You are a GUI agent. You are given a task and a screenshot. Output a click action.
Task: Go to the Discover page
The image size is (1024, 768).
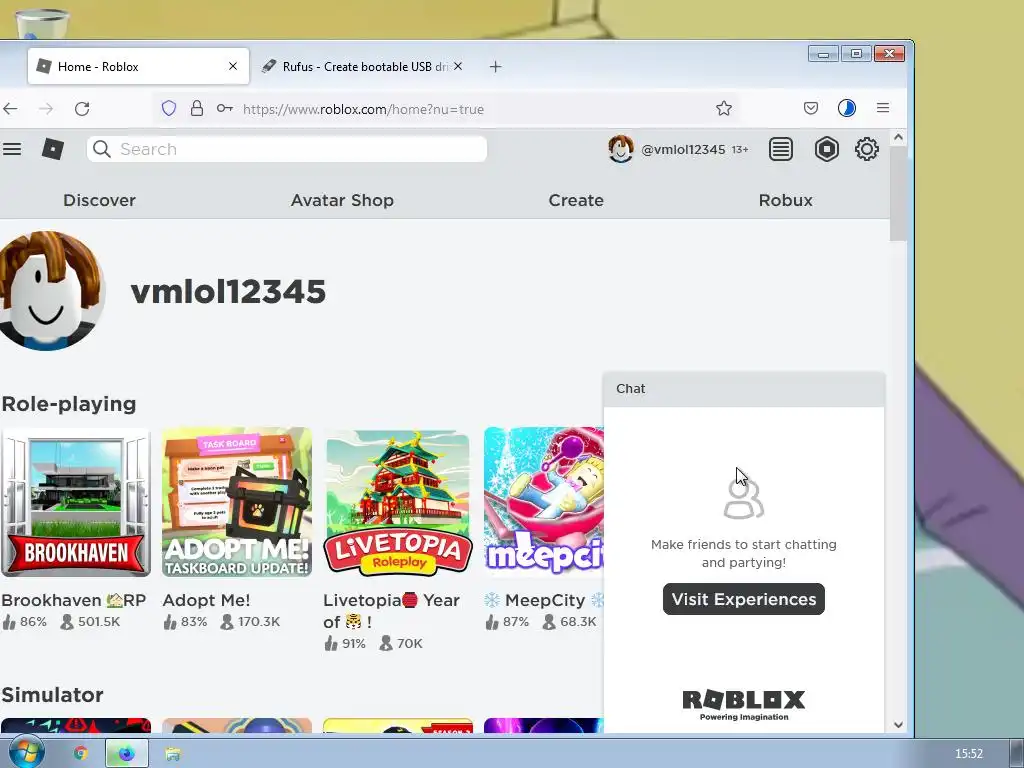99,200
